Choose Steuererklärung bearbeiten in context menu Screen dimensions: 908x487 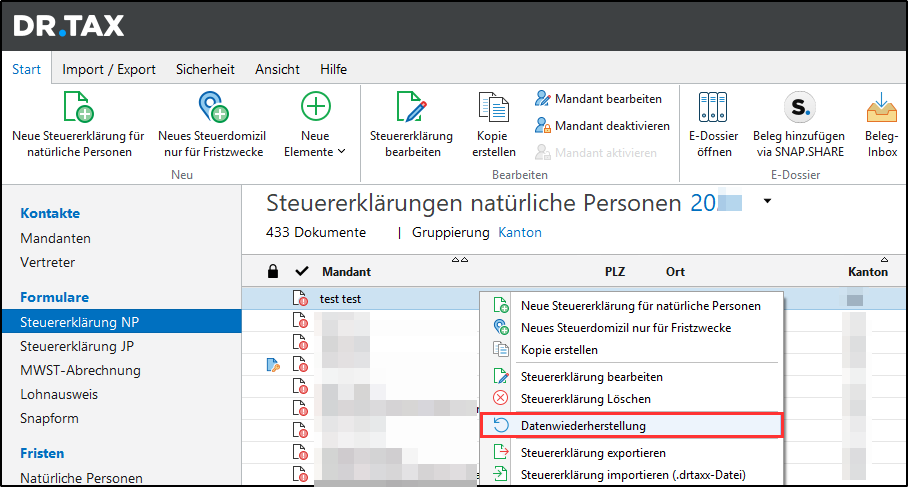click(632, 377)
